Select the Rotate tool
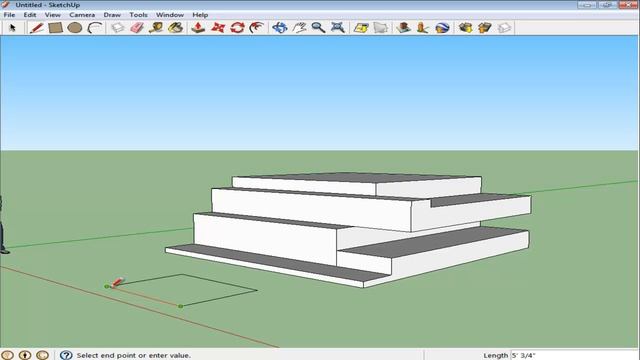Screen dimensions: 640x360 pyautogui.click(x=237, y=28)
